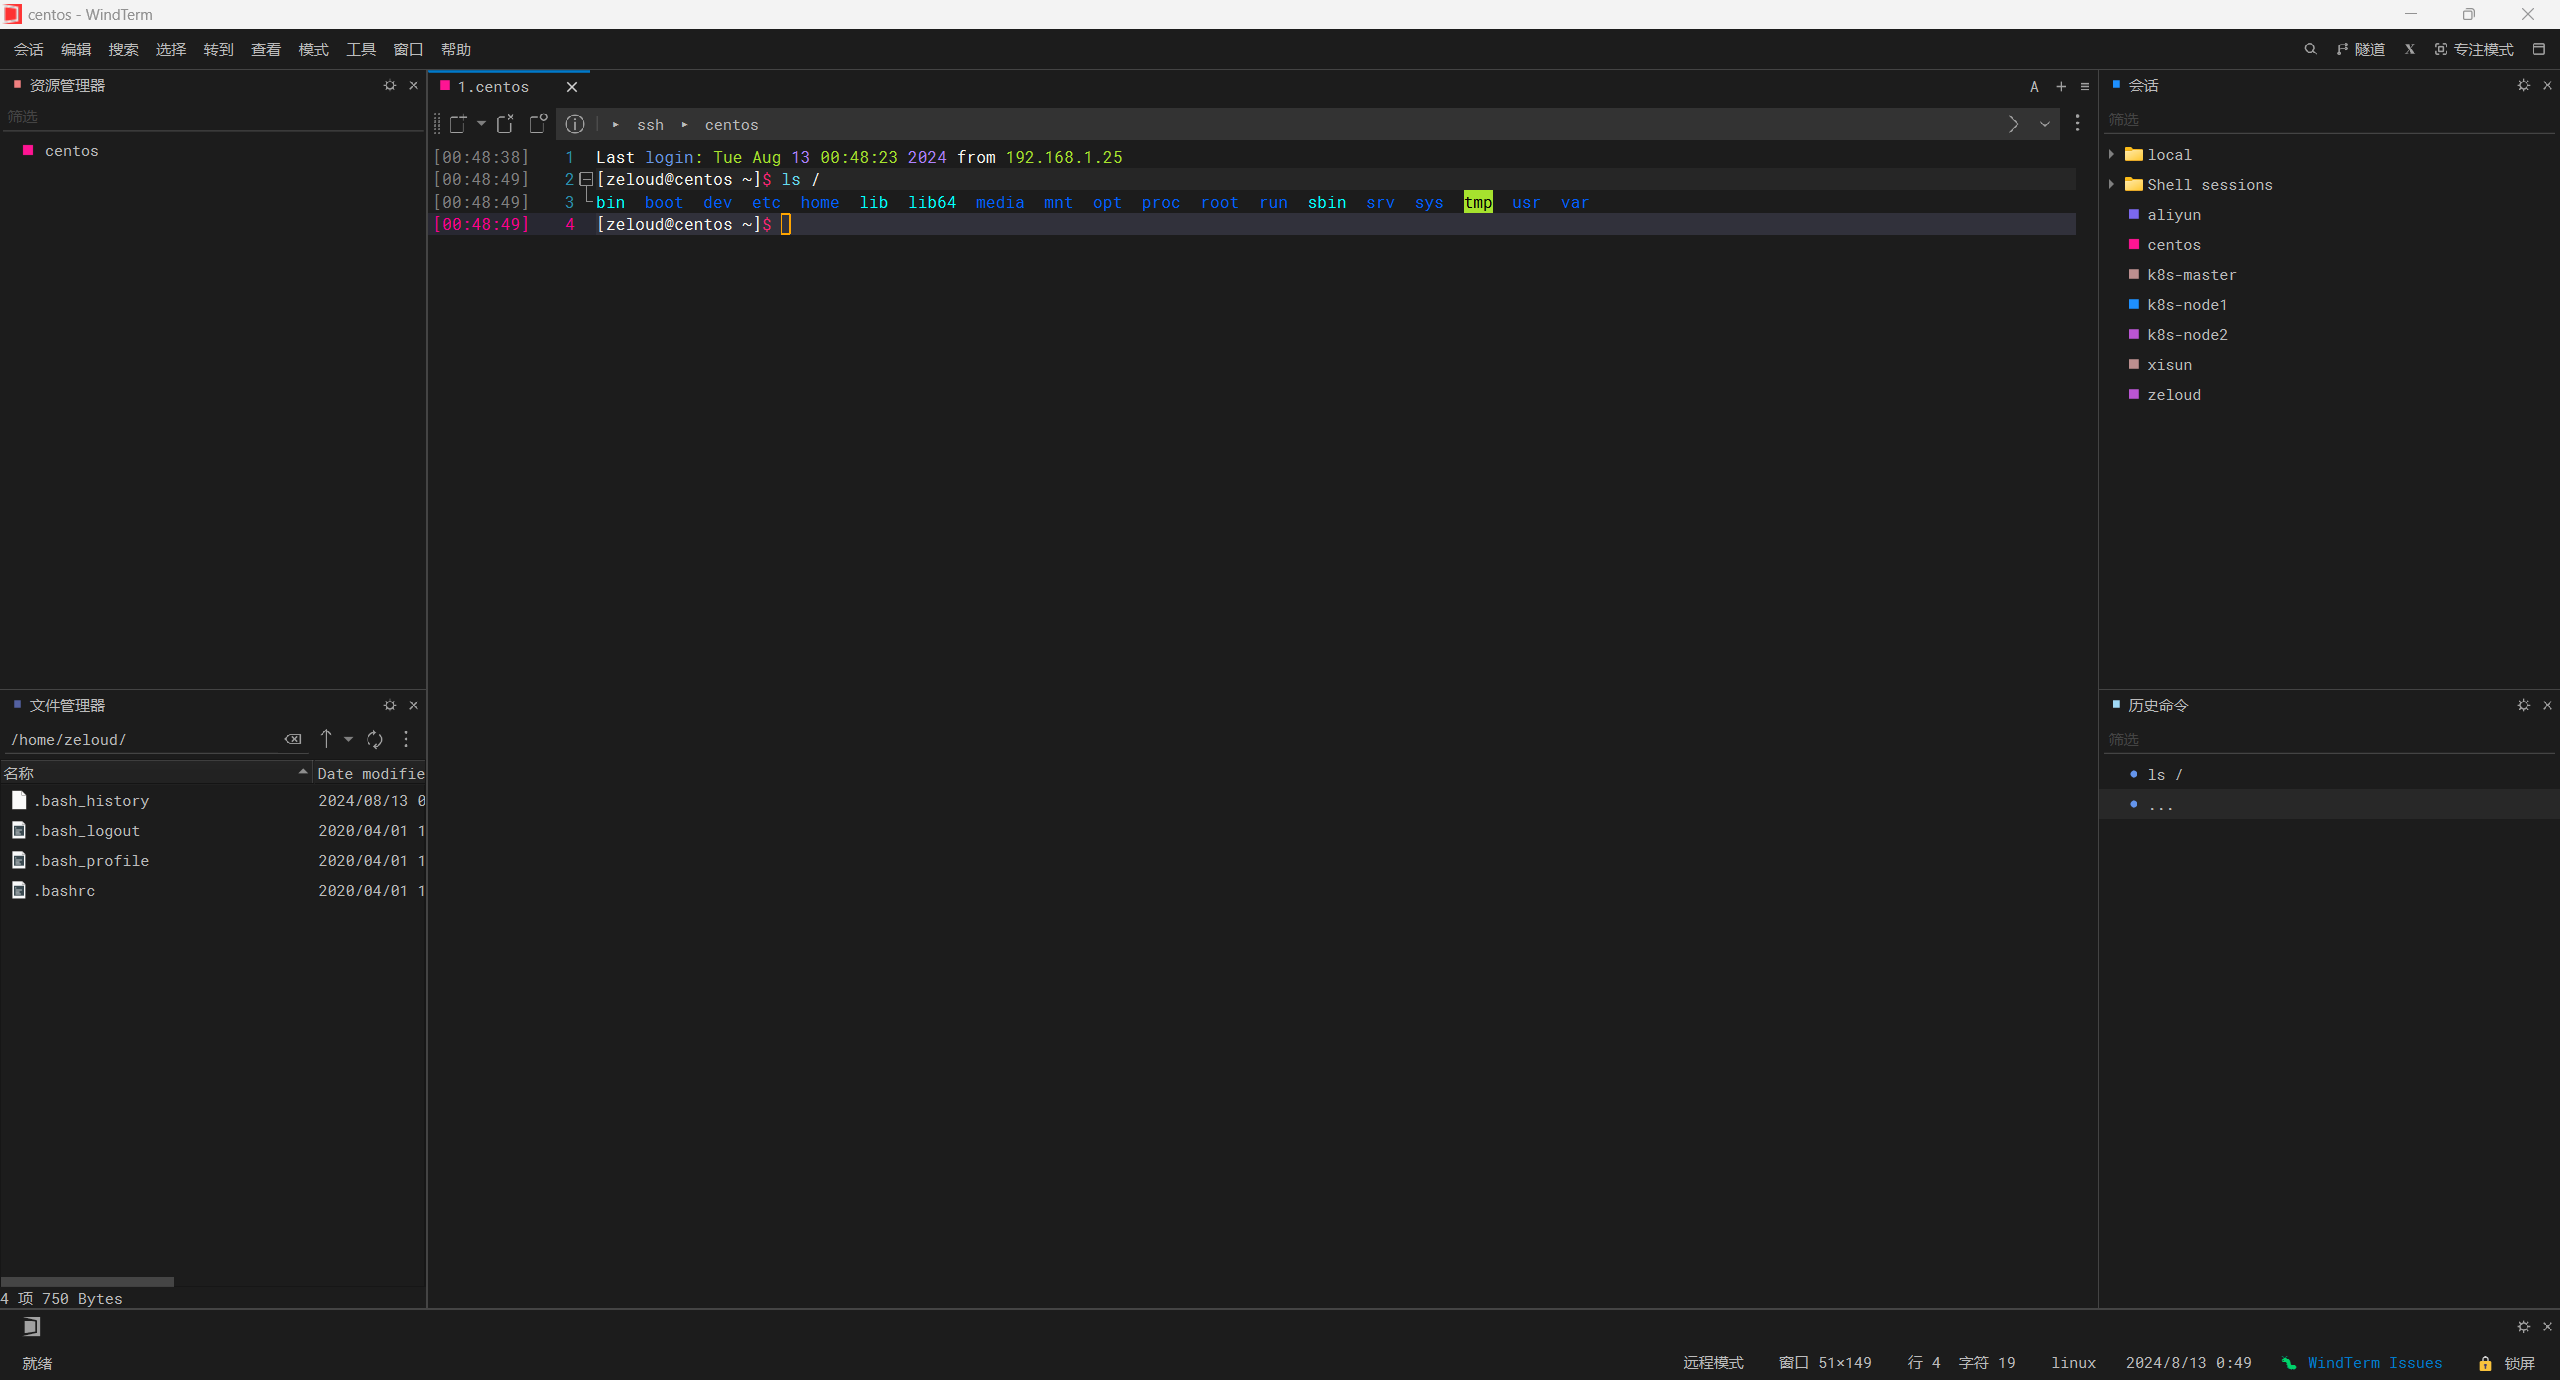2560x1380 pixels.
Task: Open the 查看 menu
Action: 266,49
